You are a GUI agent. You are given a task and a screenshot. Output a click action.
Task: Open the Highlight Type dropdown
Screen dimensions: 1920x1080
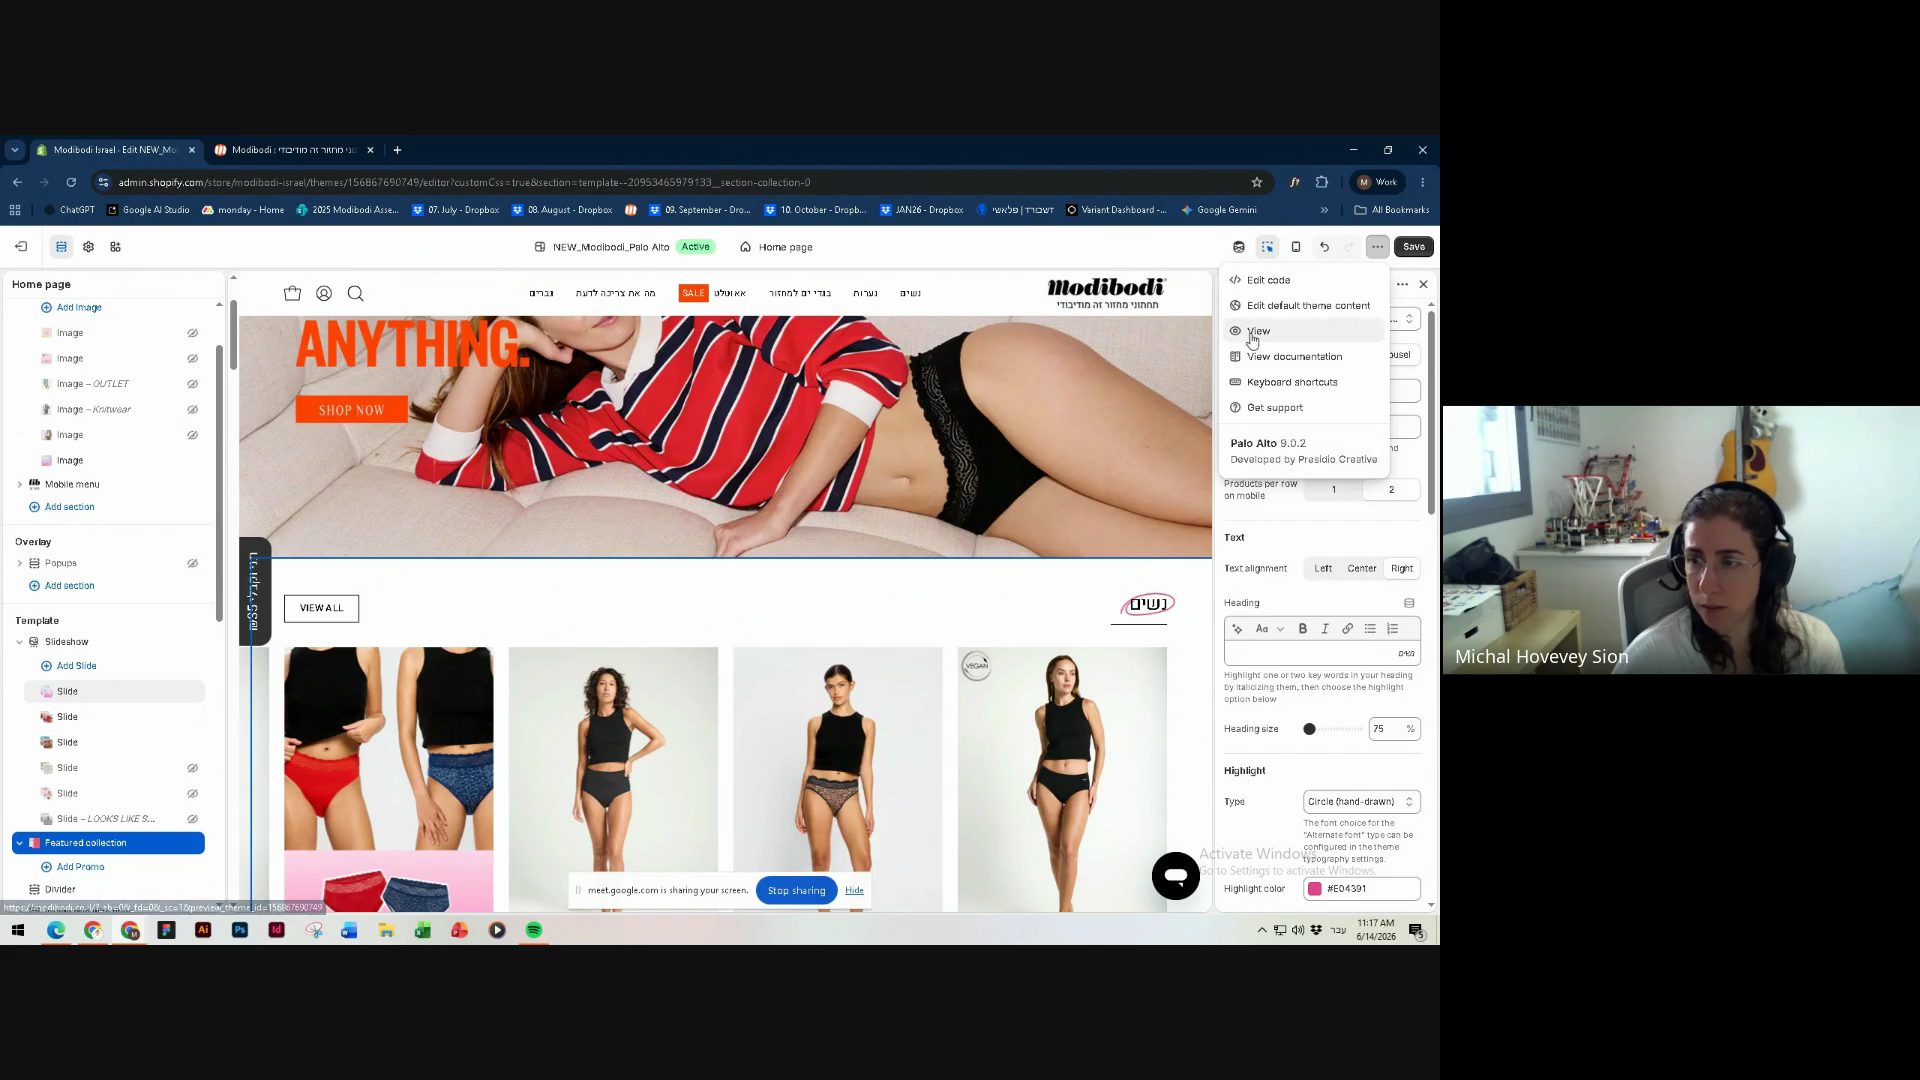[1362, 802]
